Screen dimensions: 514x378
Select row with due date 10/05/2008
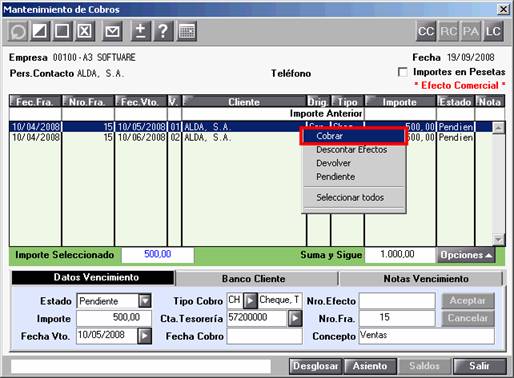(x=250, y=127)
